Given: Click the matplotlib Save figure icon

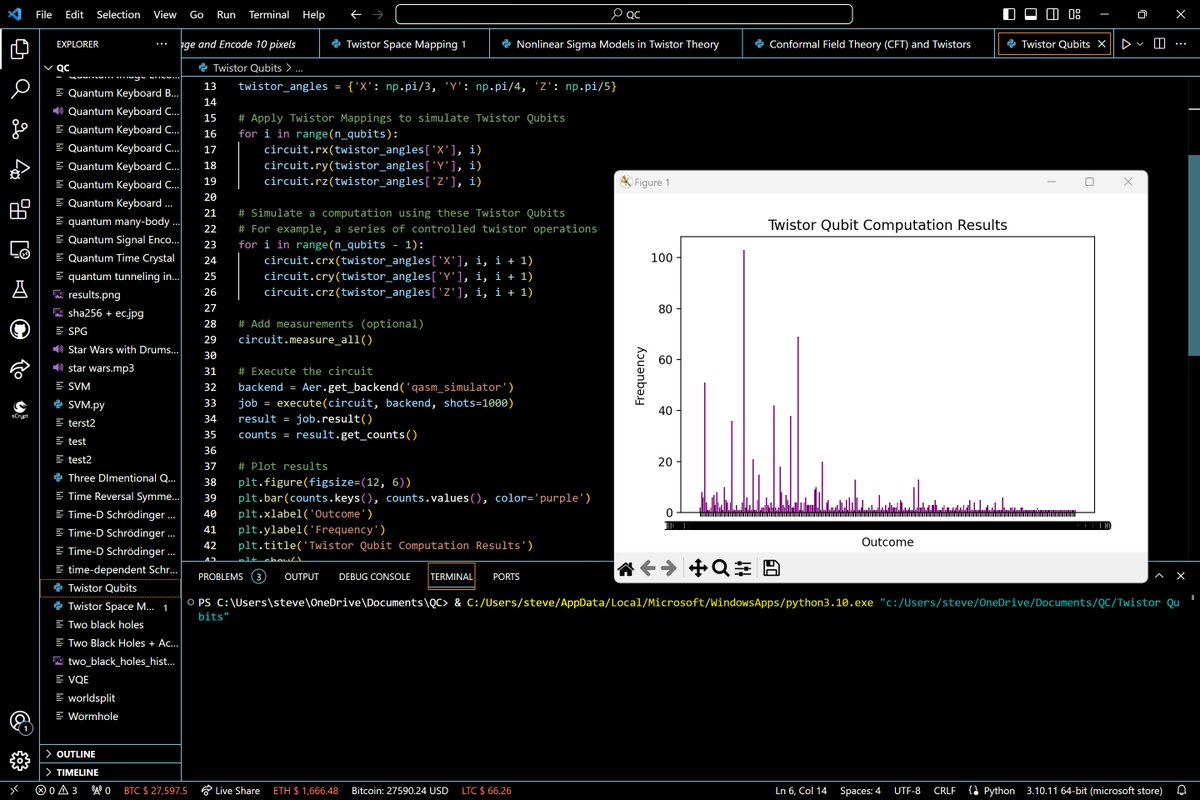Looking at the screenshot, I should pyautogui.click(x=771, y=568).
